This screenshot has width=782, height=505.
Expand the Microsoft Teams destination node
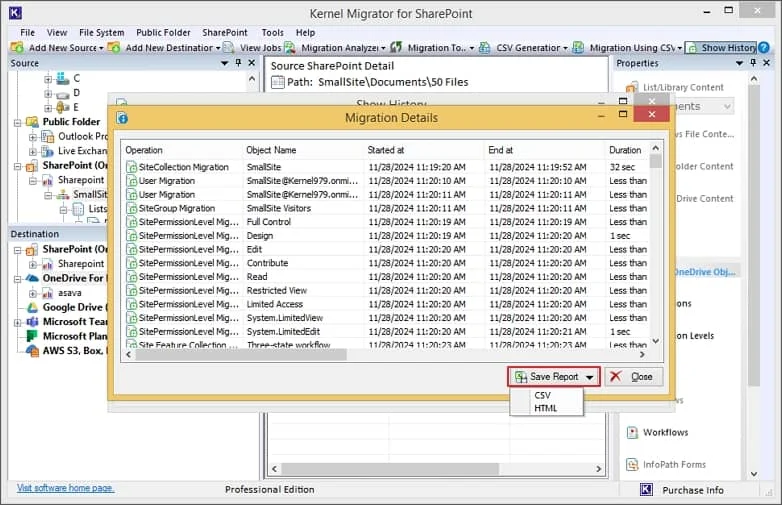pyautogui.click(x=17, y=322)
